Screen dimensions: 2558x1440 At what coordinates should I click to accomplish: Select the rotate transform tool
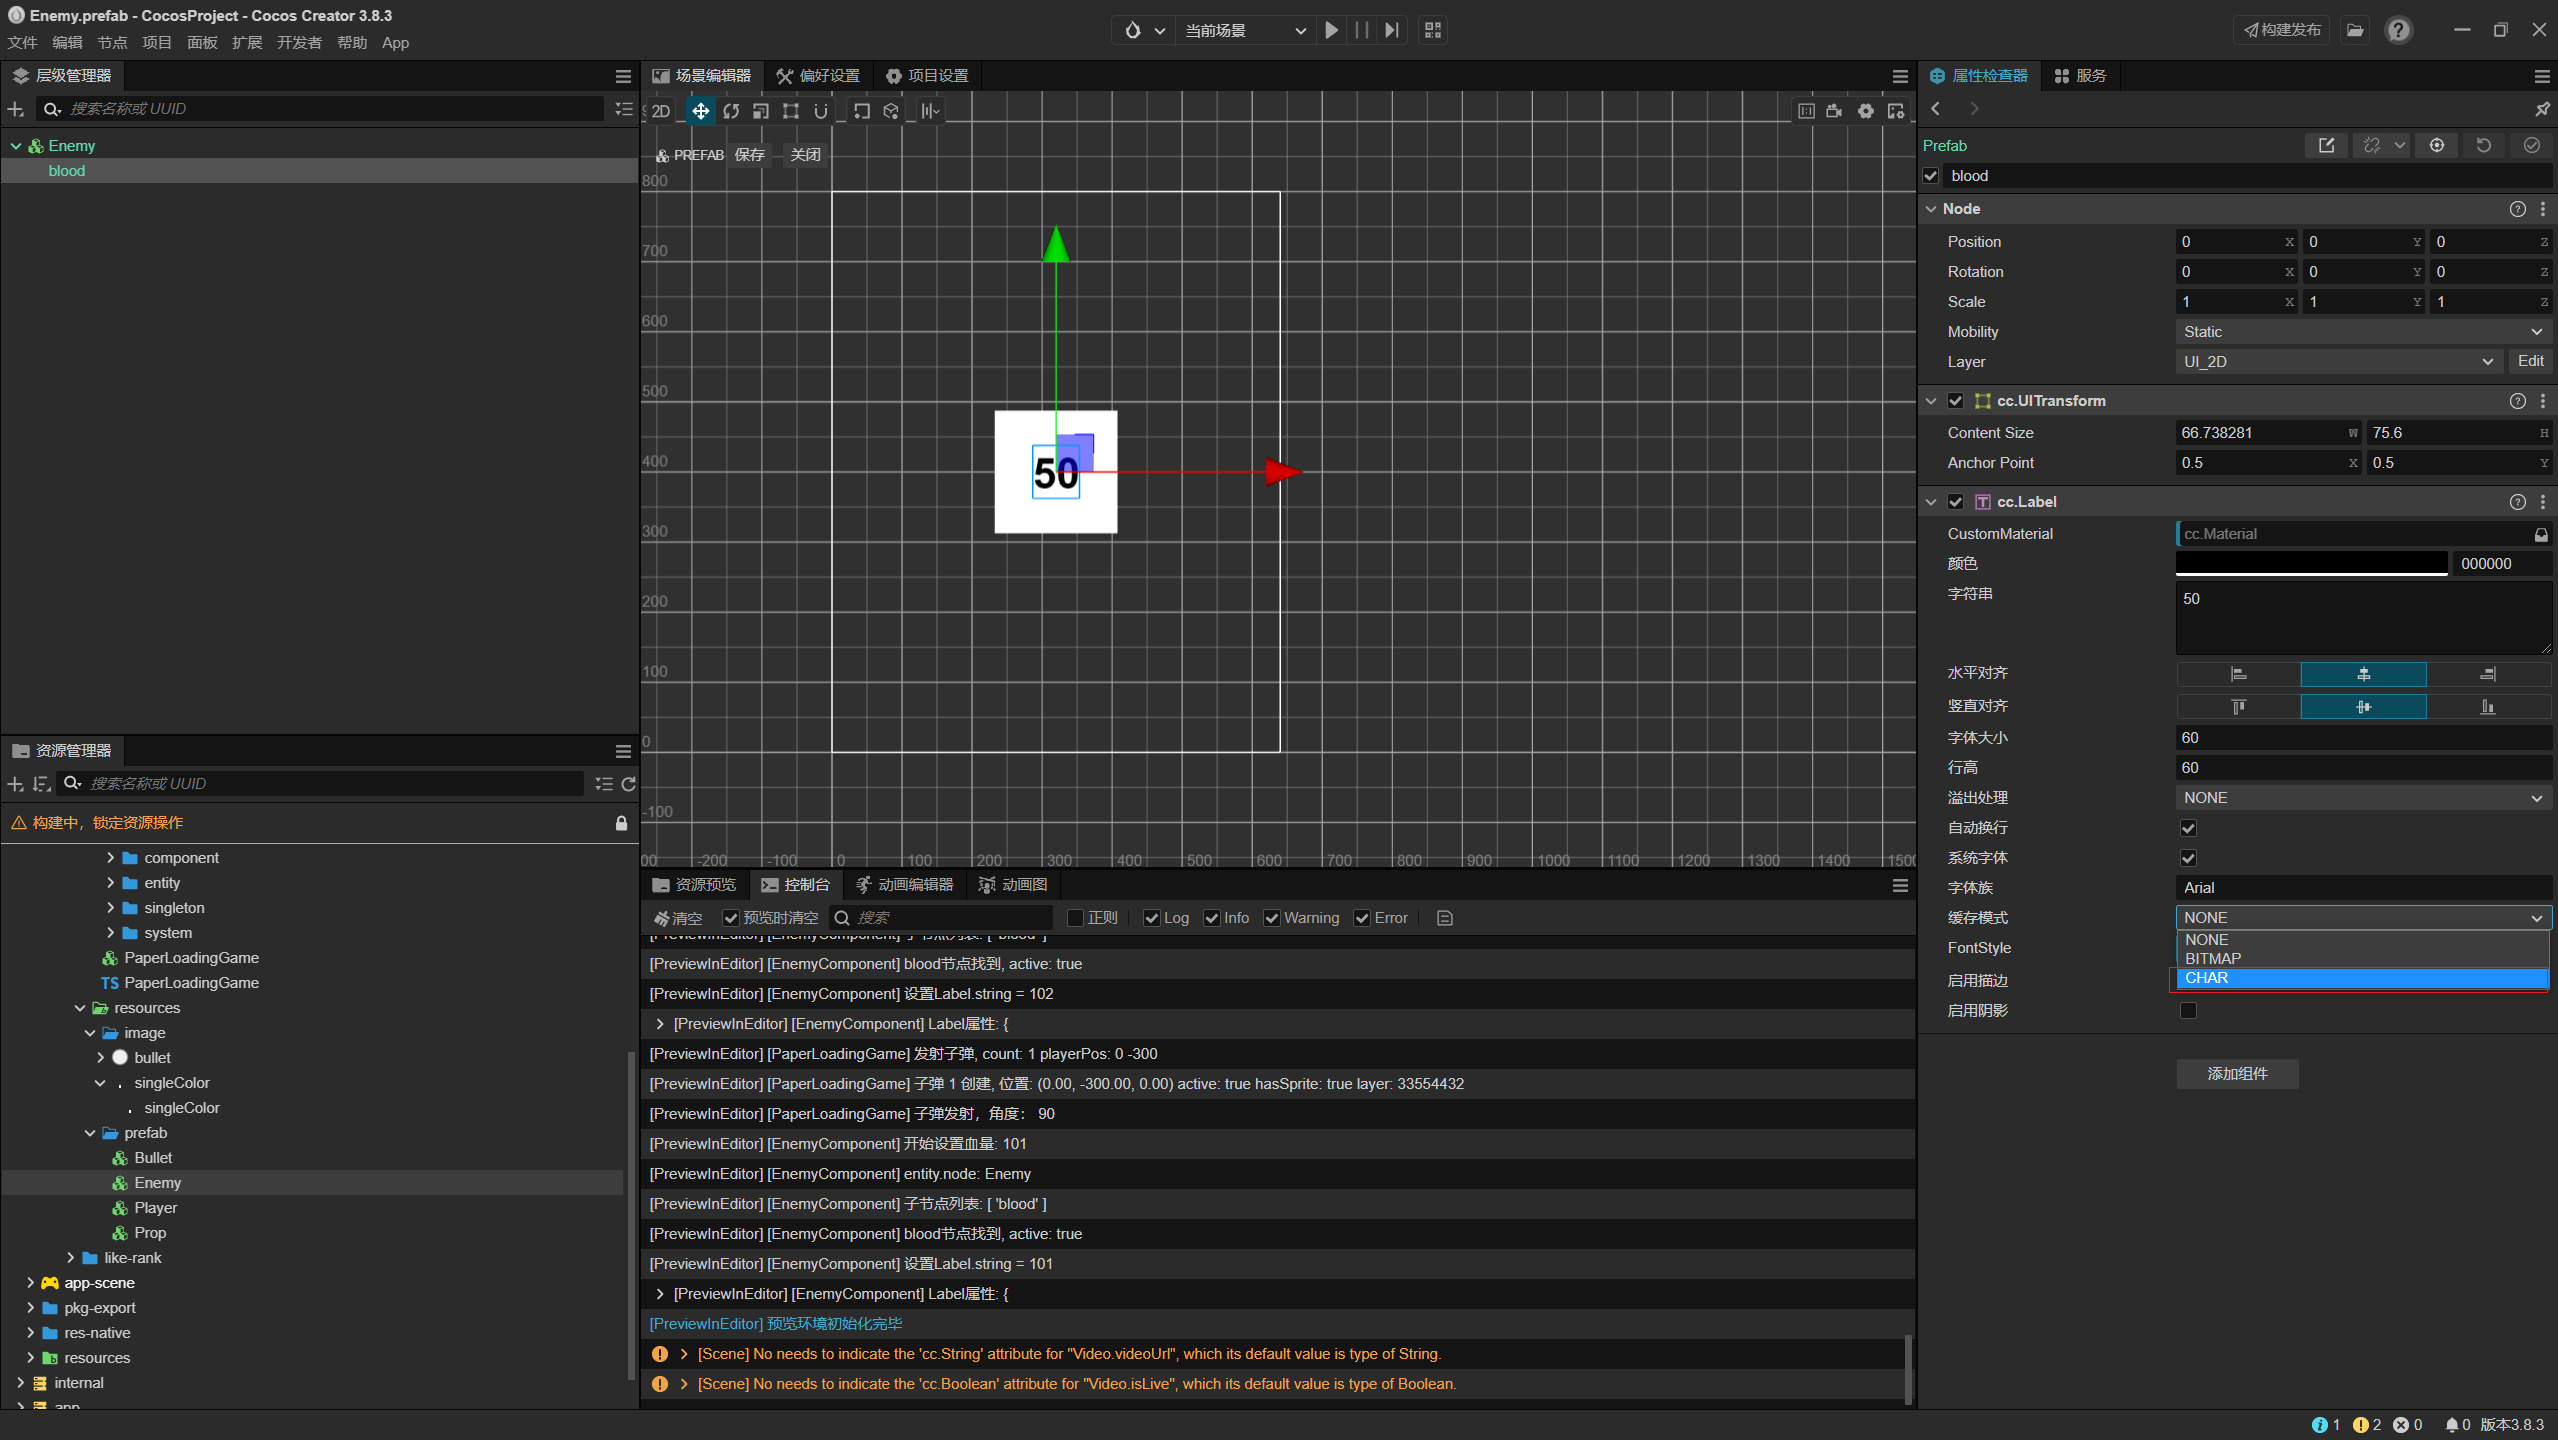point(731,111)
